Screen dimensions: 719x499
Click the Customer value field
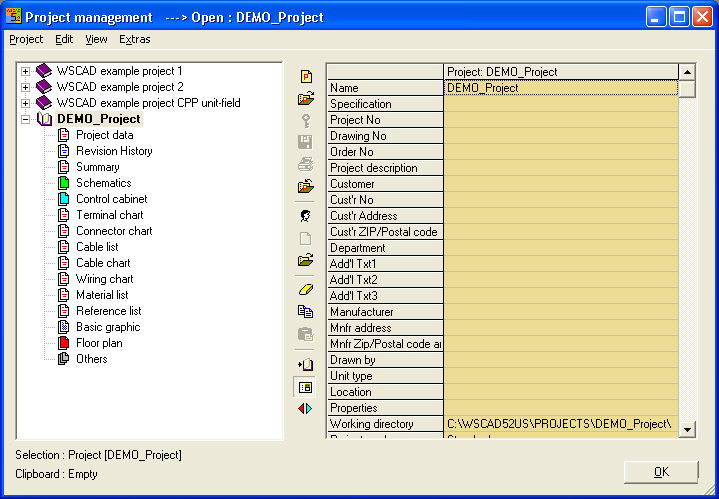coord(561,184)
